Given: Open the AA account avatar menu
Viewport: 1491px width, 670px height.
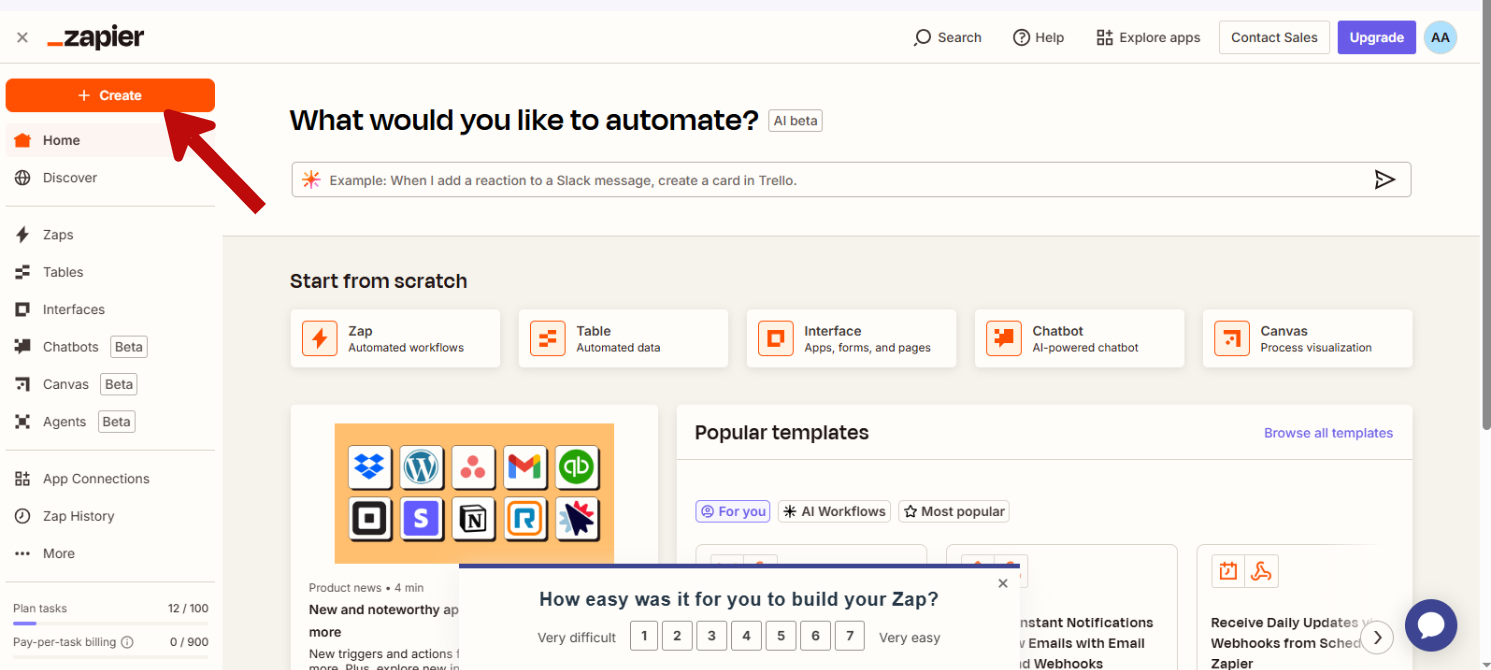Looking at the screenshot, I should (x=1440, y=38).
